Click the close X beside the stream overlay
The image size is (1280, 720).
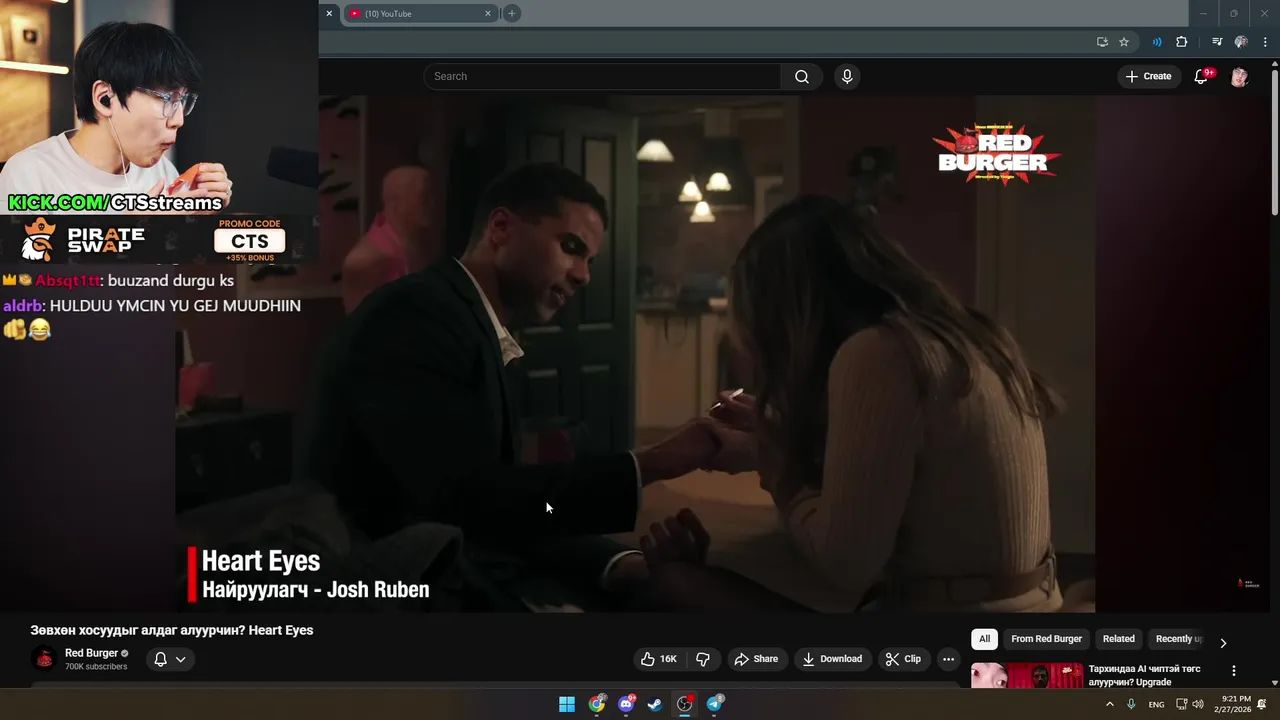click(329, 14)
